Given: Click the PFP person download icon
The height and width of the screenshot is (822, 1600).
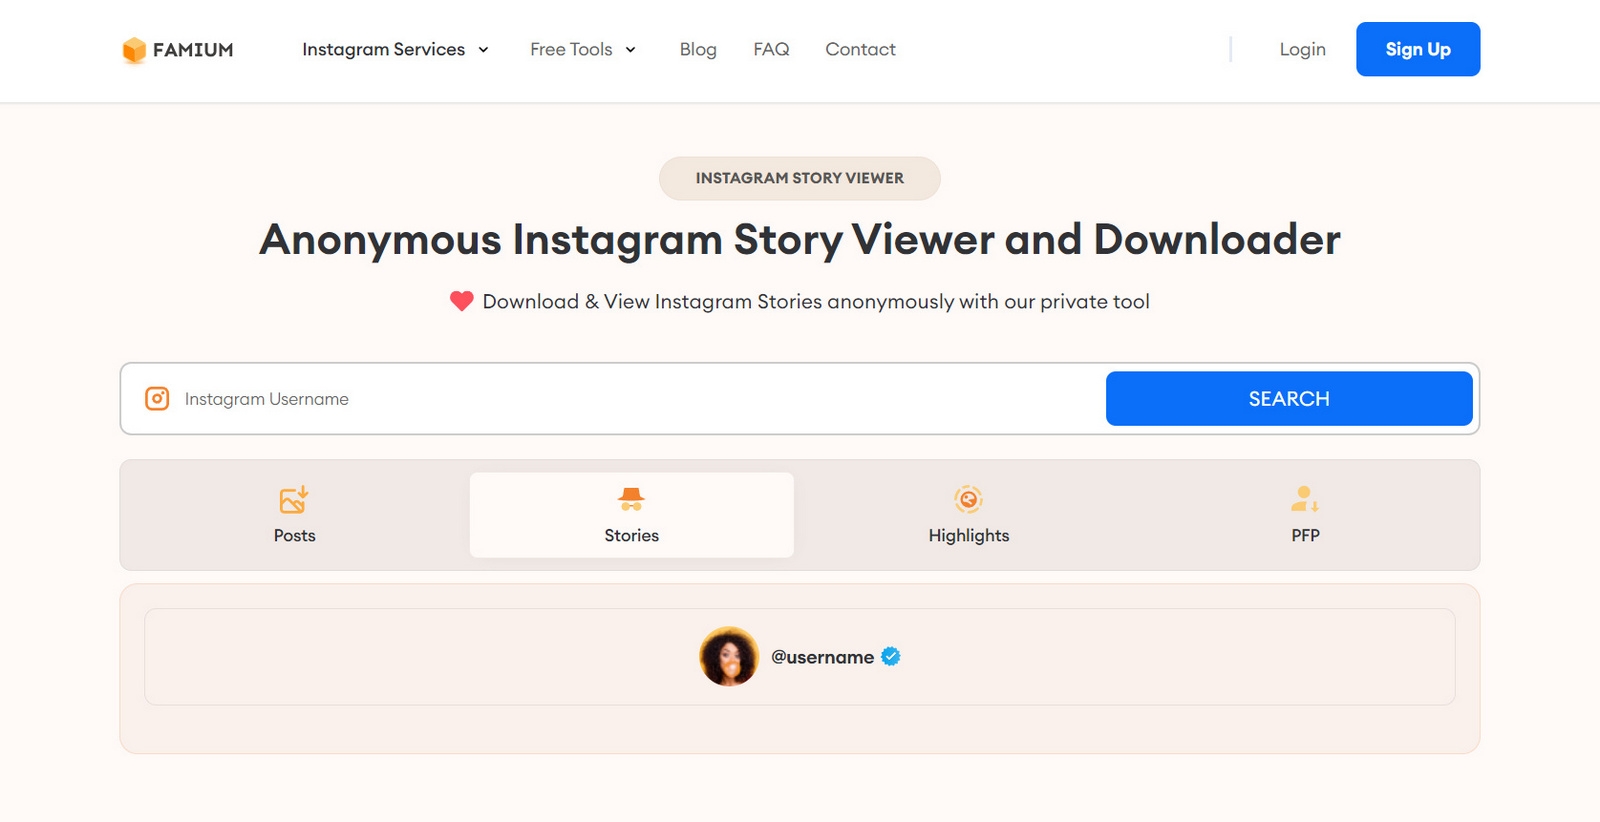Looking at the screenshot, I should pos(1305,499).
